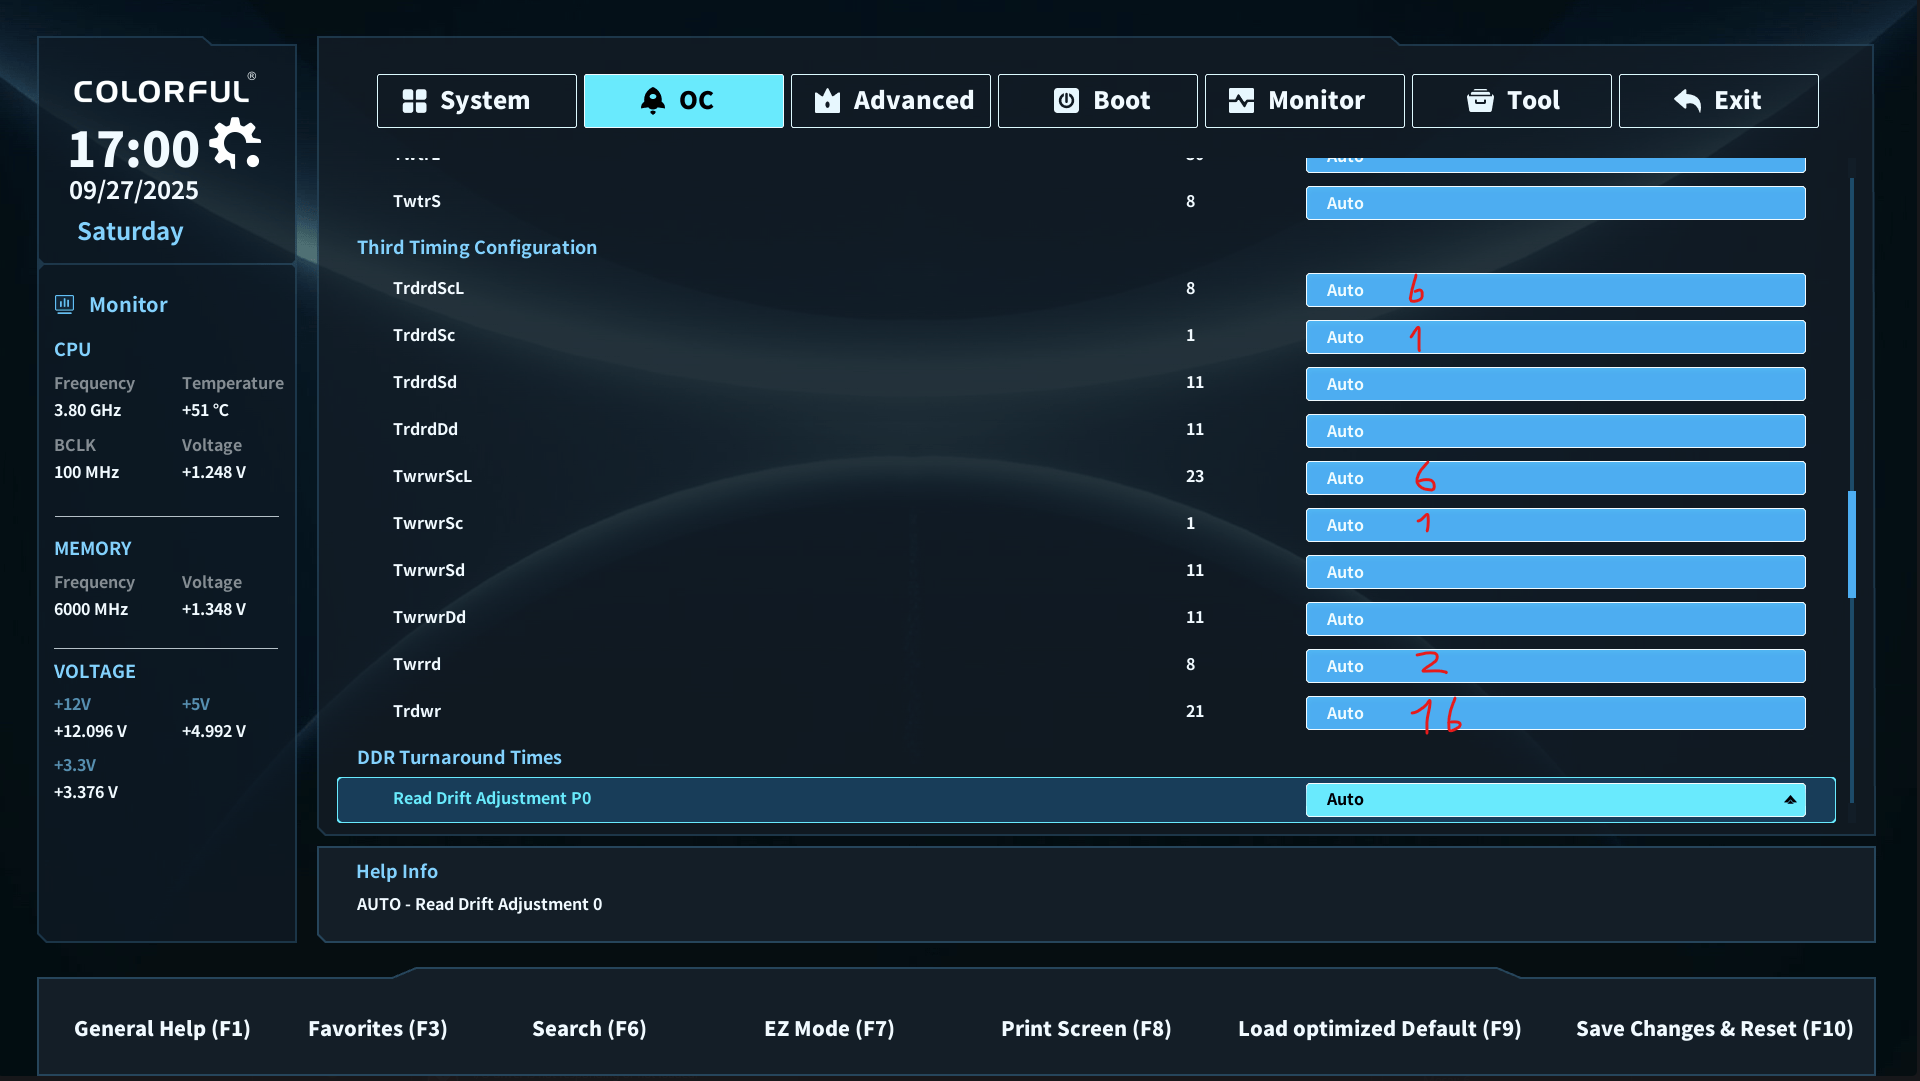Click the DDR Turnaround Times heading
This screenshot has height=1081, width=1920.
(459, 757)
